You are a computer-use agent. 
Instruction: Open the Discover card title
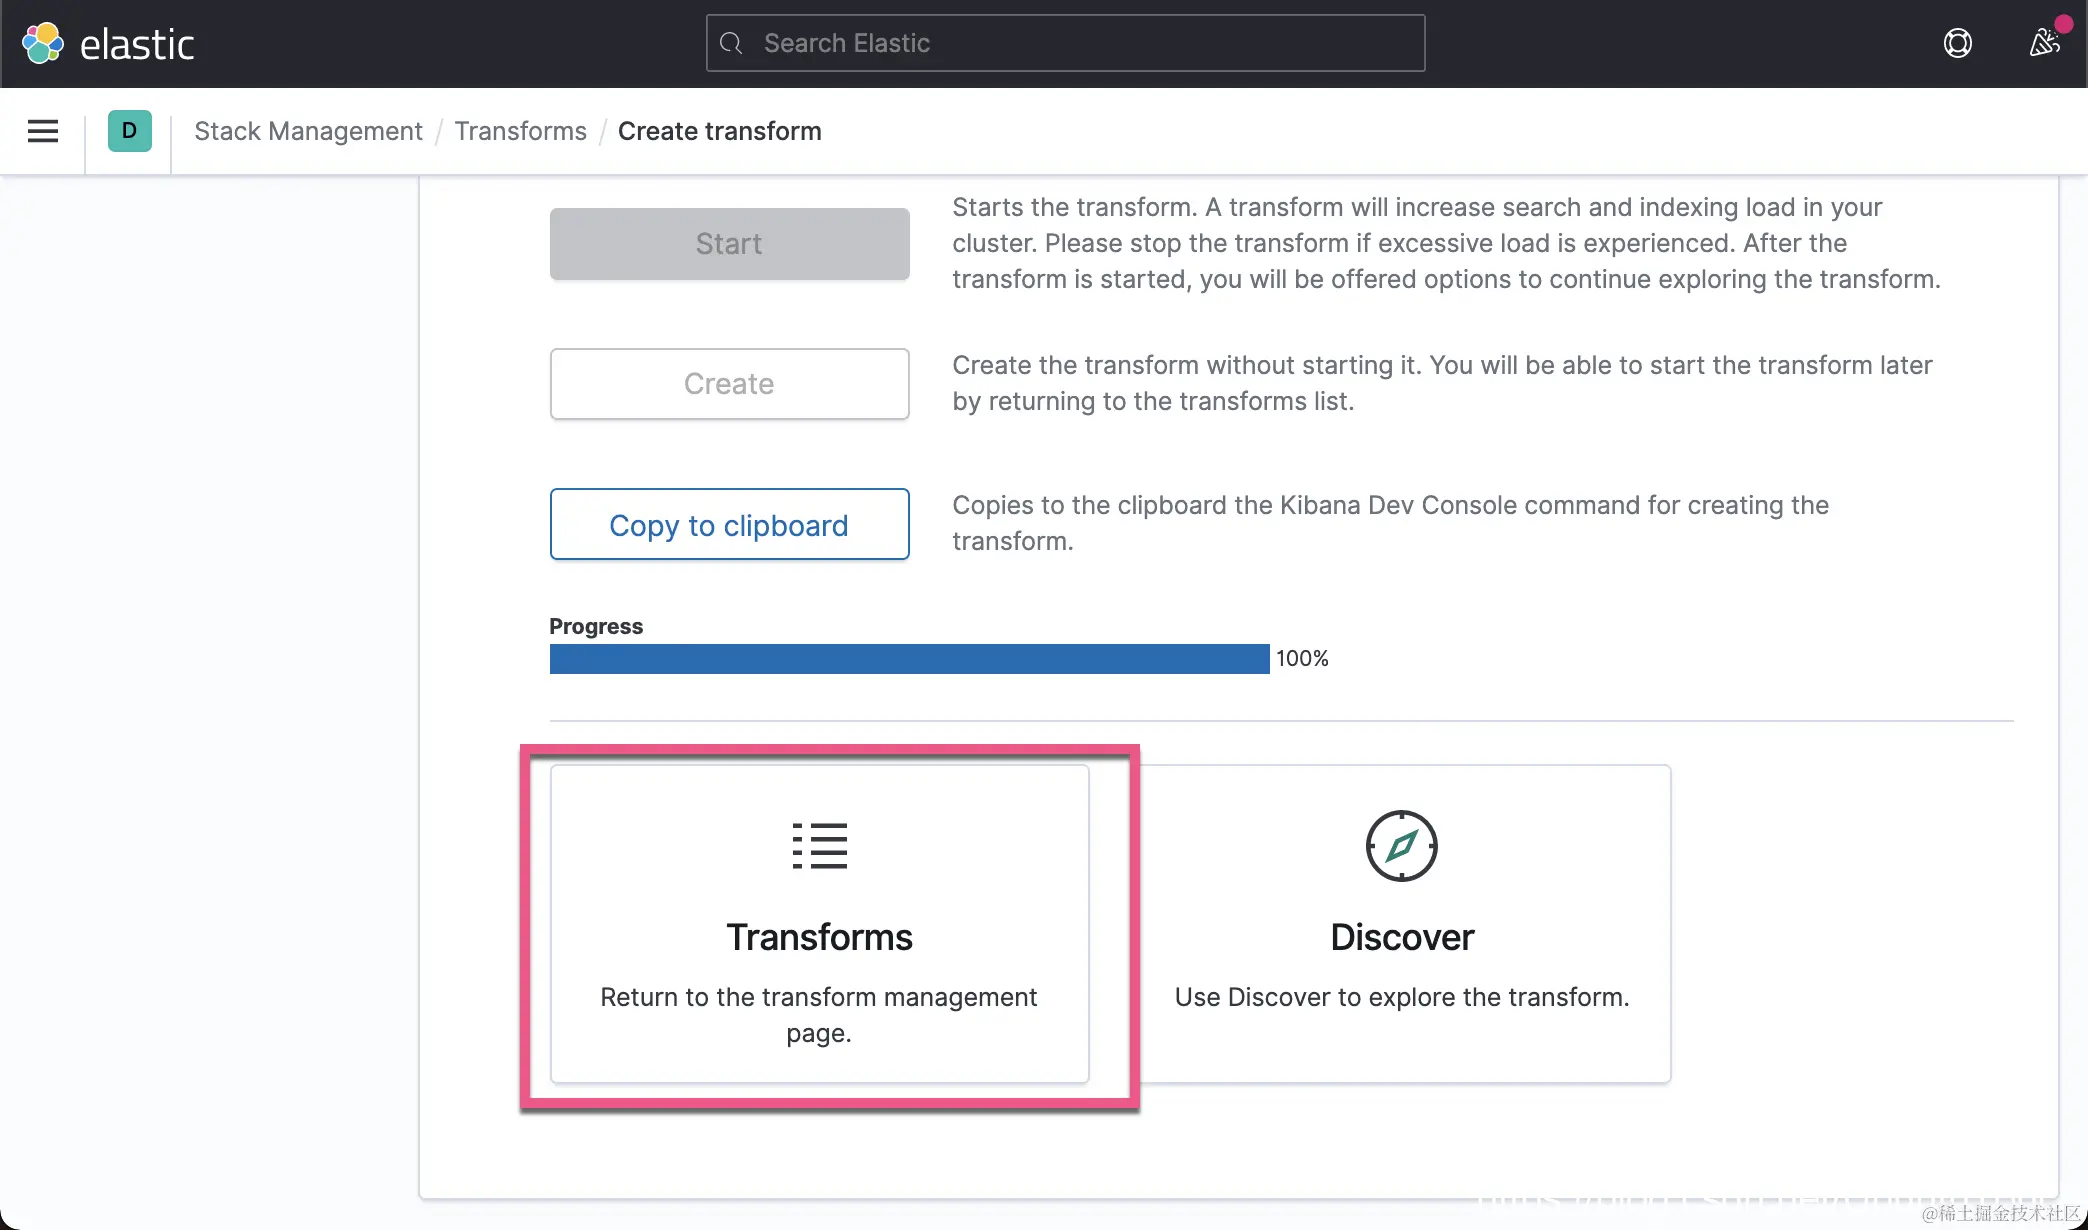[x=1401, y=937]
